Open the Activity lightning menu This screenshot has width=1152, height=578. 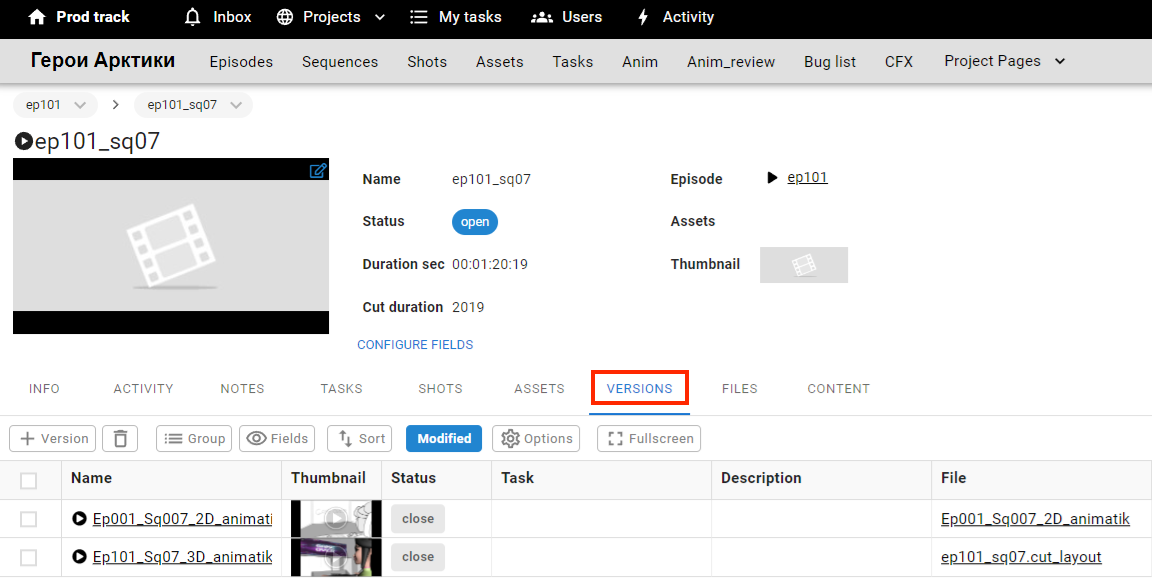click(x=643, y=17)
